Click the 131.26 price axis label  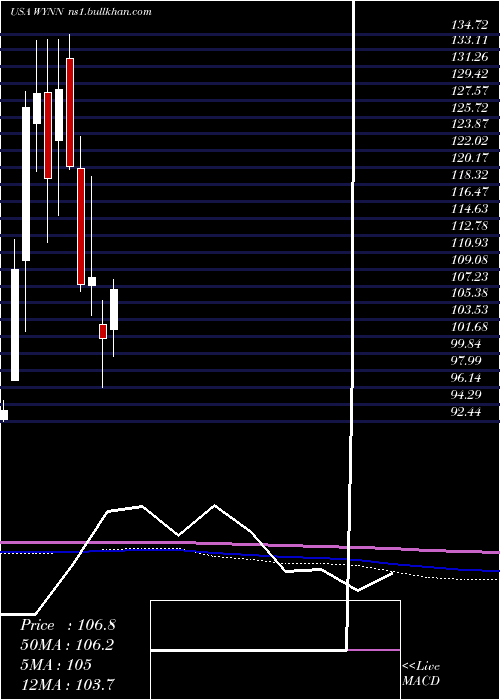click(x=470, y=57)
